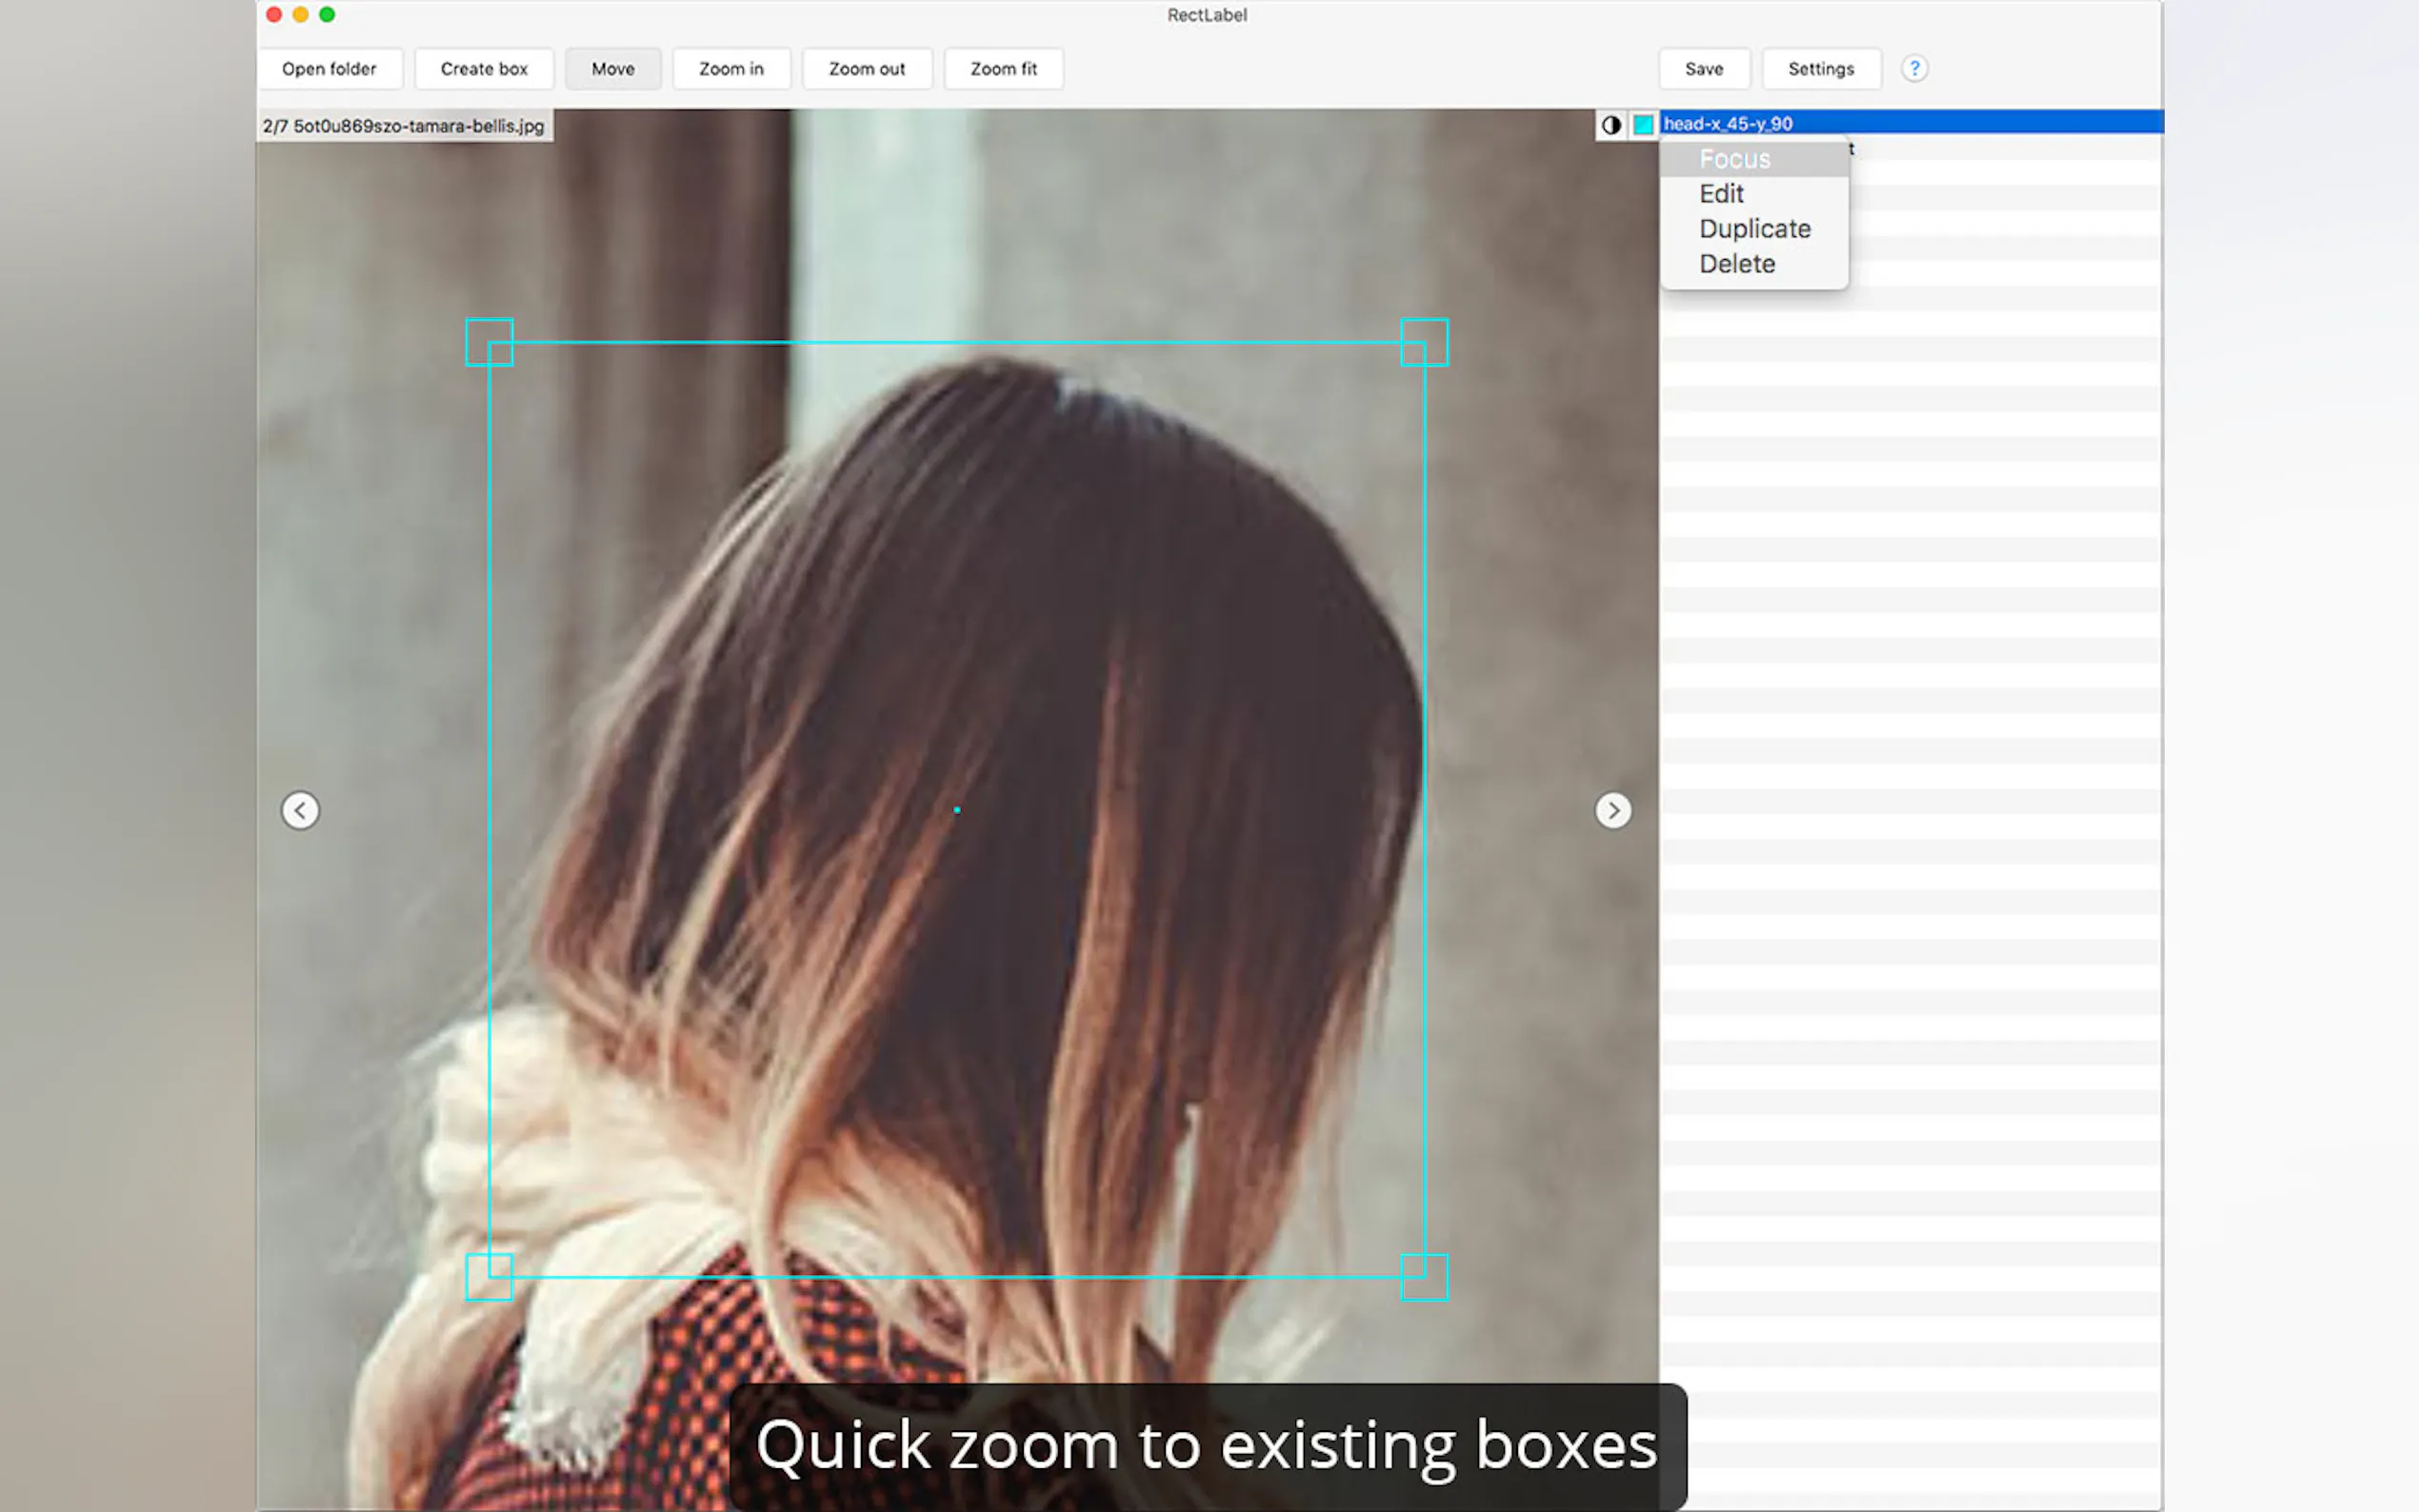Choose Edit in the context menu

pyautogui.click(x=1721, y=194)
